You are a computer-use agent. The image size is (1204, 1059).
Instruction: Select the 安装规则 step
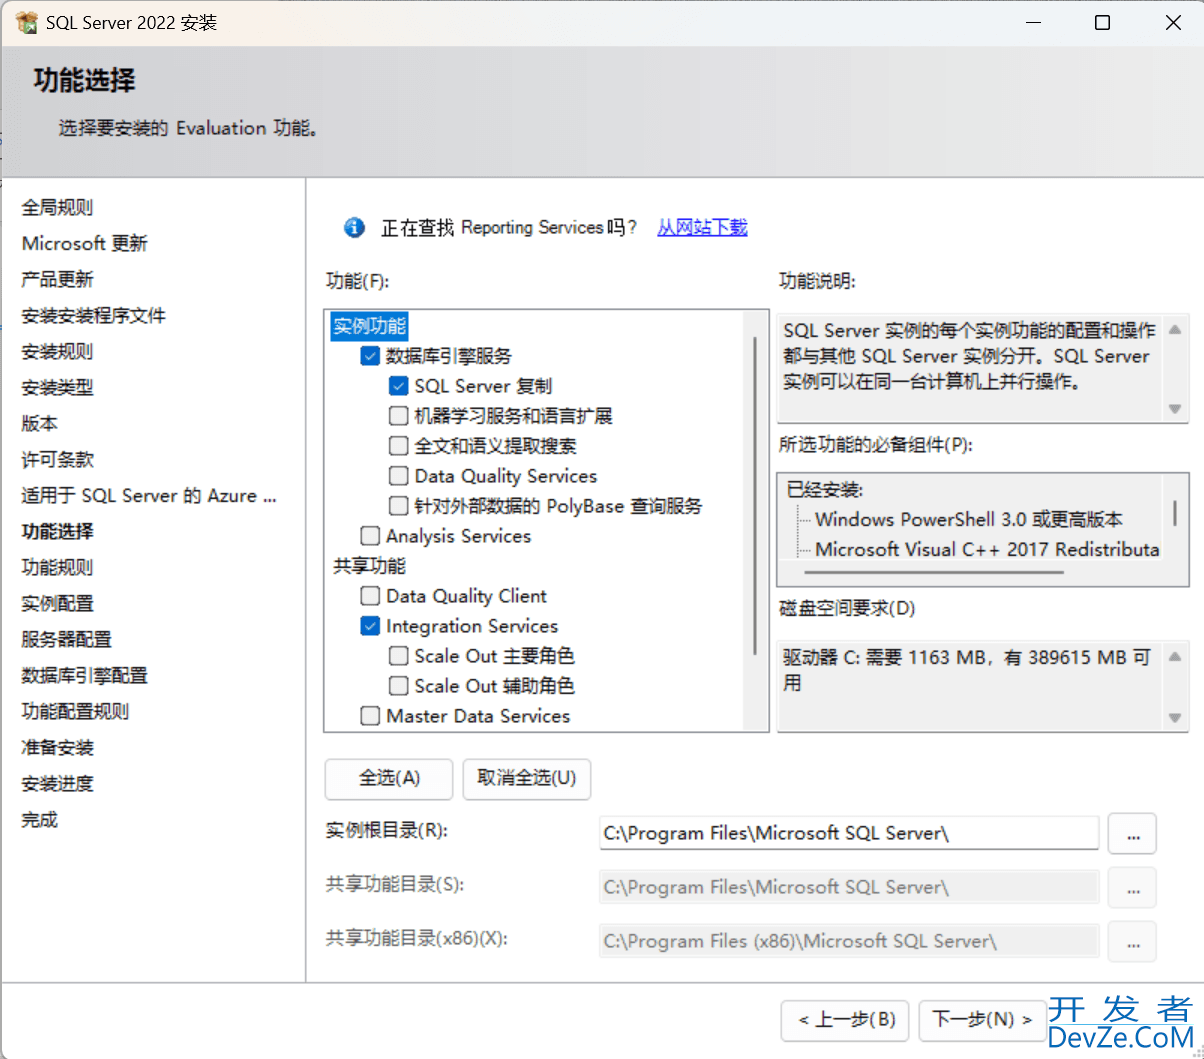[57, 351]
